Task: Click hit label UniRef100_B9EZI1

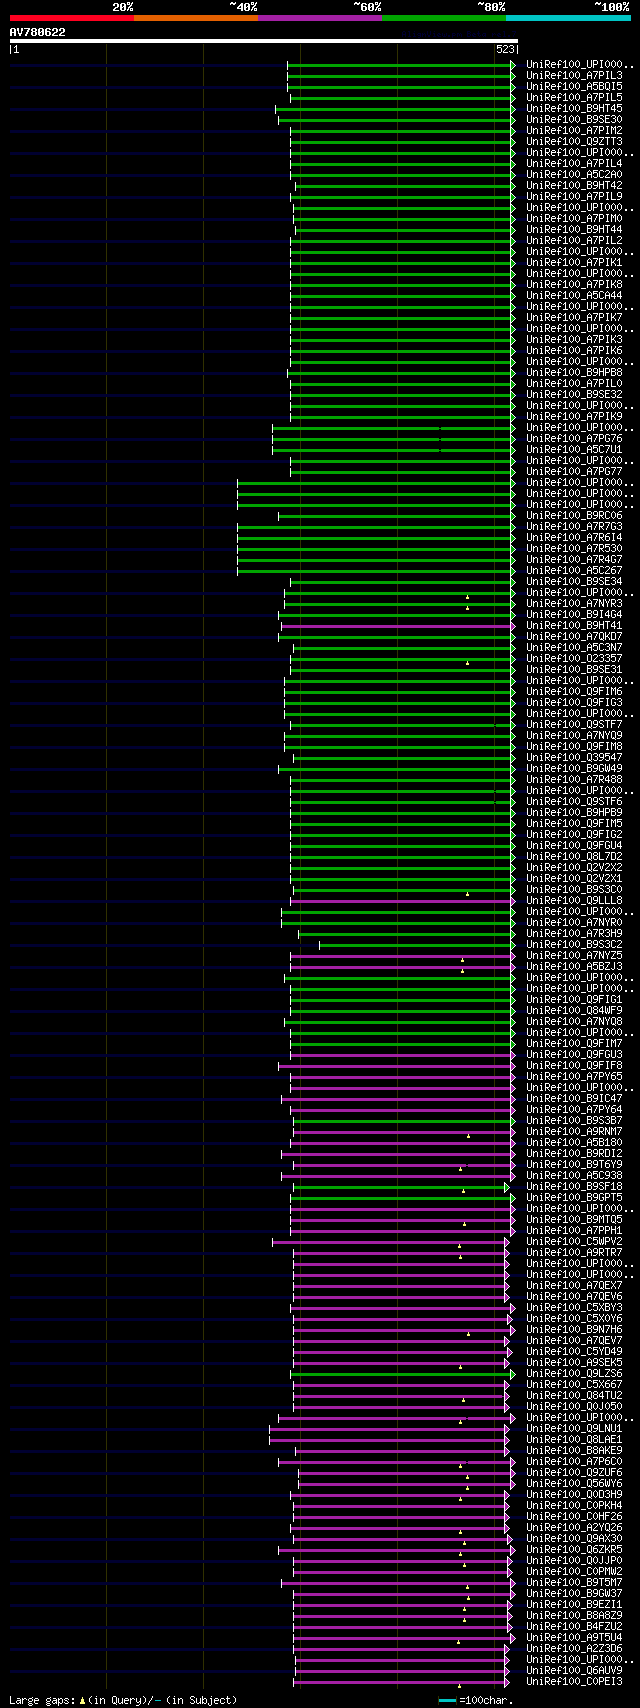Action: [x=574, y=1604]
